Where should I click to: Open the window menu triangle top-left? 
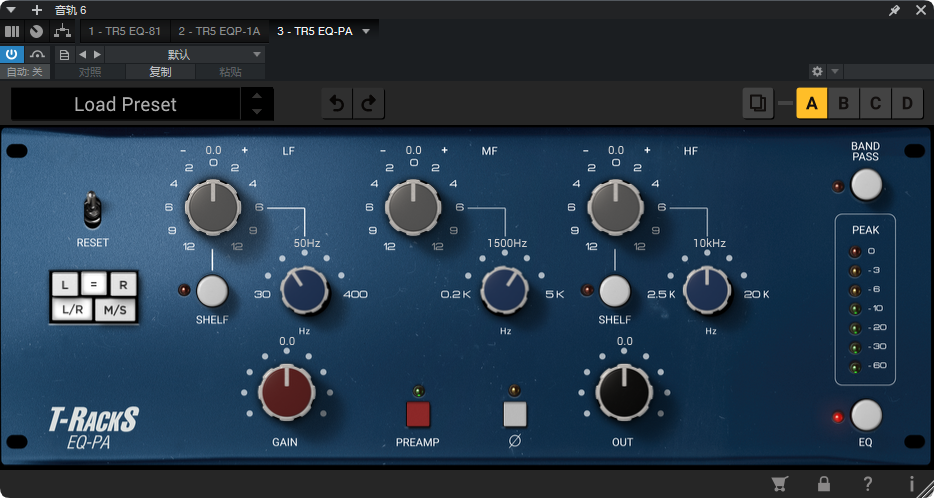tap(11, 10)
